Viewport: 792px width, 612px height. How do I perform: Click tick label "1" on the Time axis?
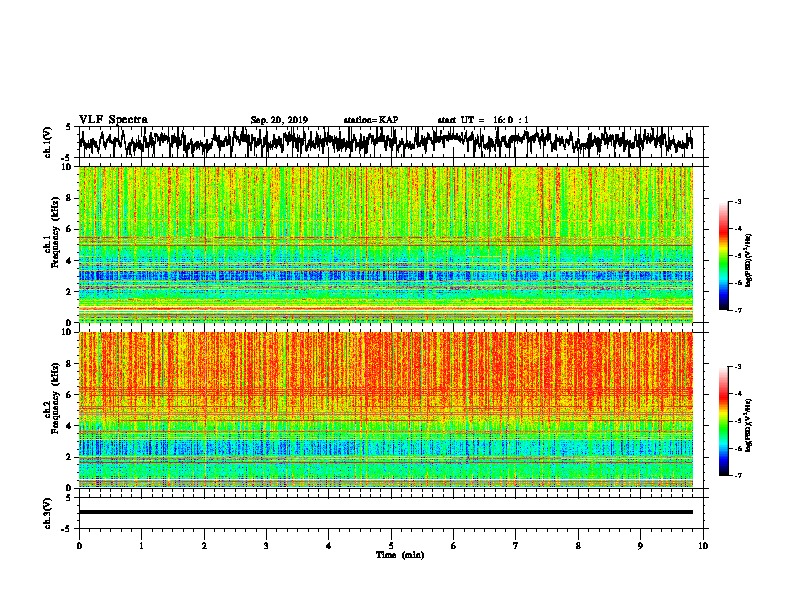(141, 546)
